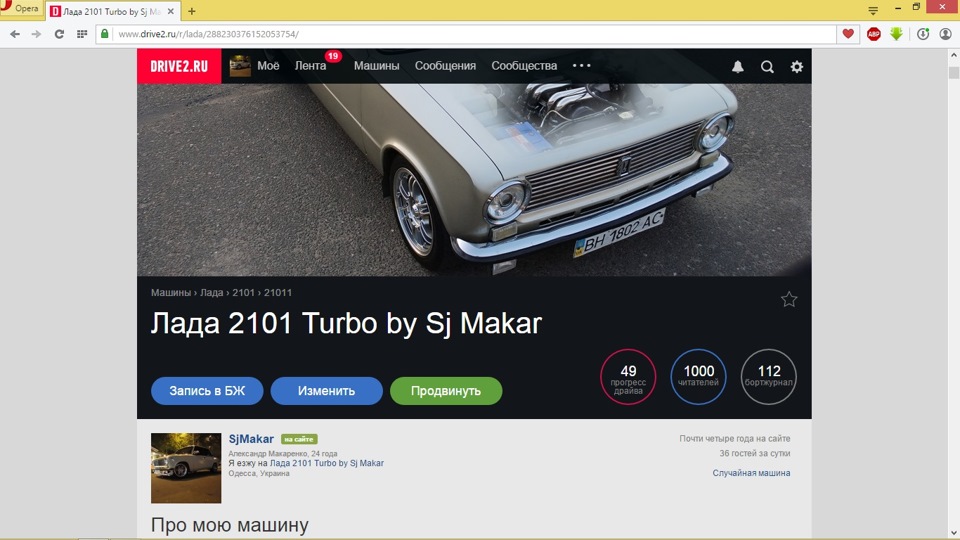
Task: Add page to bookmarks with heart icon
Action: pyautogui.click(x=848, y=34)
